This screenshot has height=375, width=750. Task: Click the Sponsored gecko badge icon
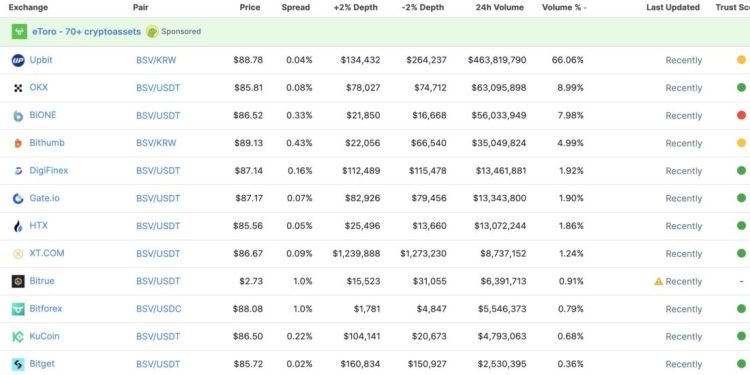(x=152, y=32)
